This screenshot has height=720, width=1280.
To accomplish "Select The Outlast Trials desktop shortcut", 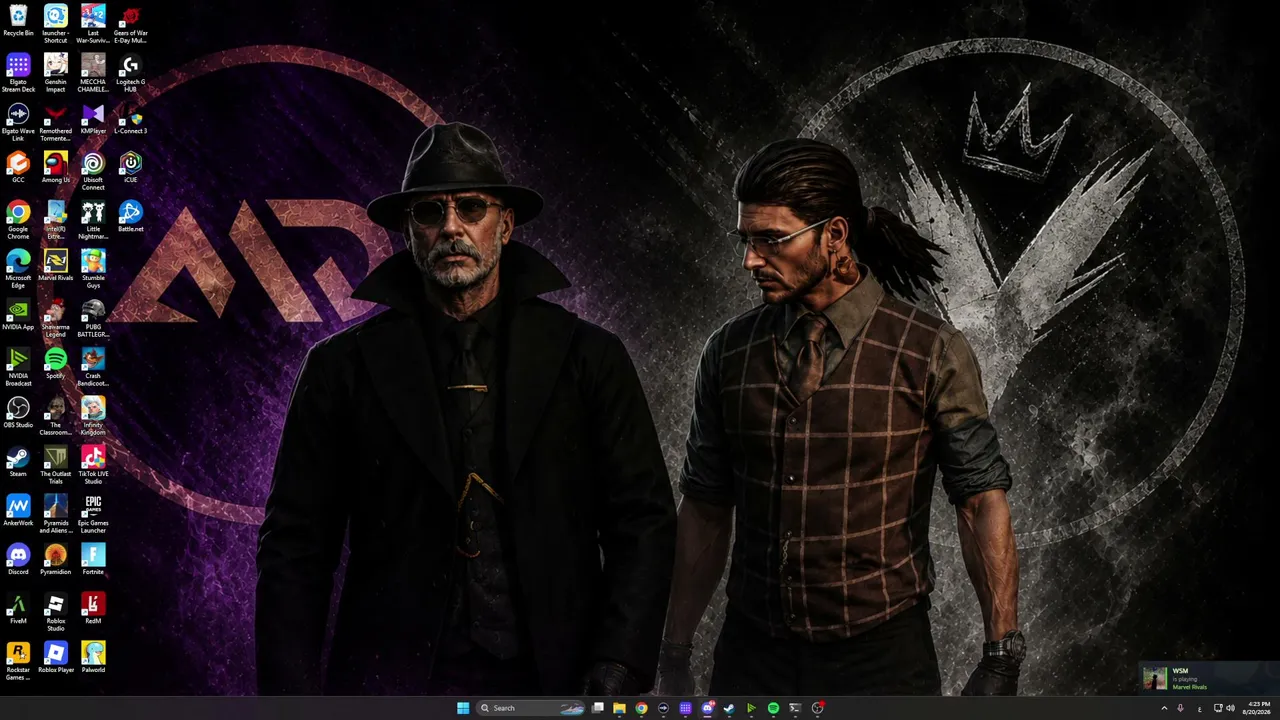I will click(56, 465).
